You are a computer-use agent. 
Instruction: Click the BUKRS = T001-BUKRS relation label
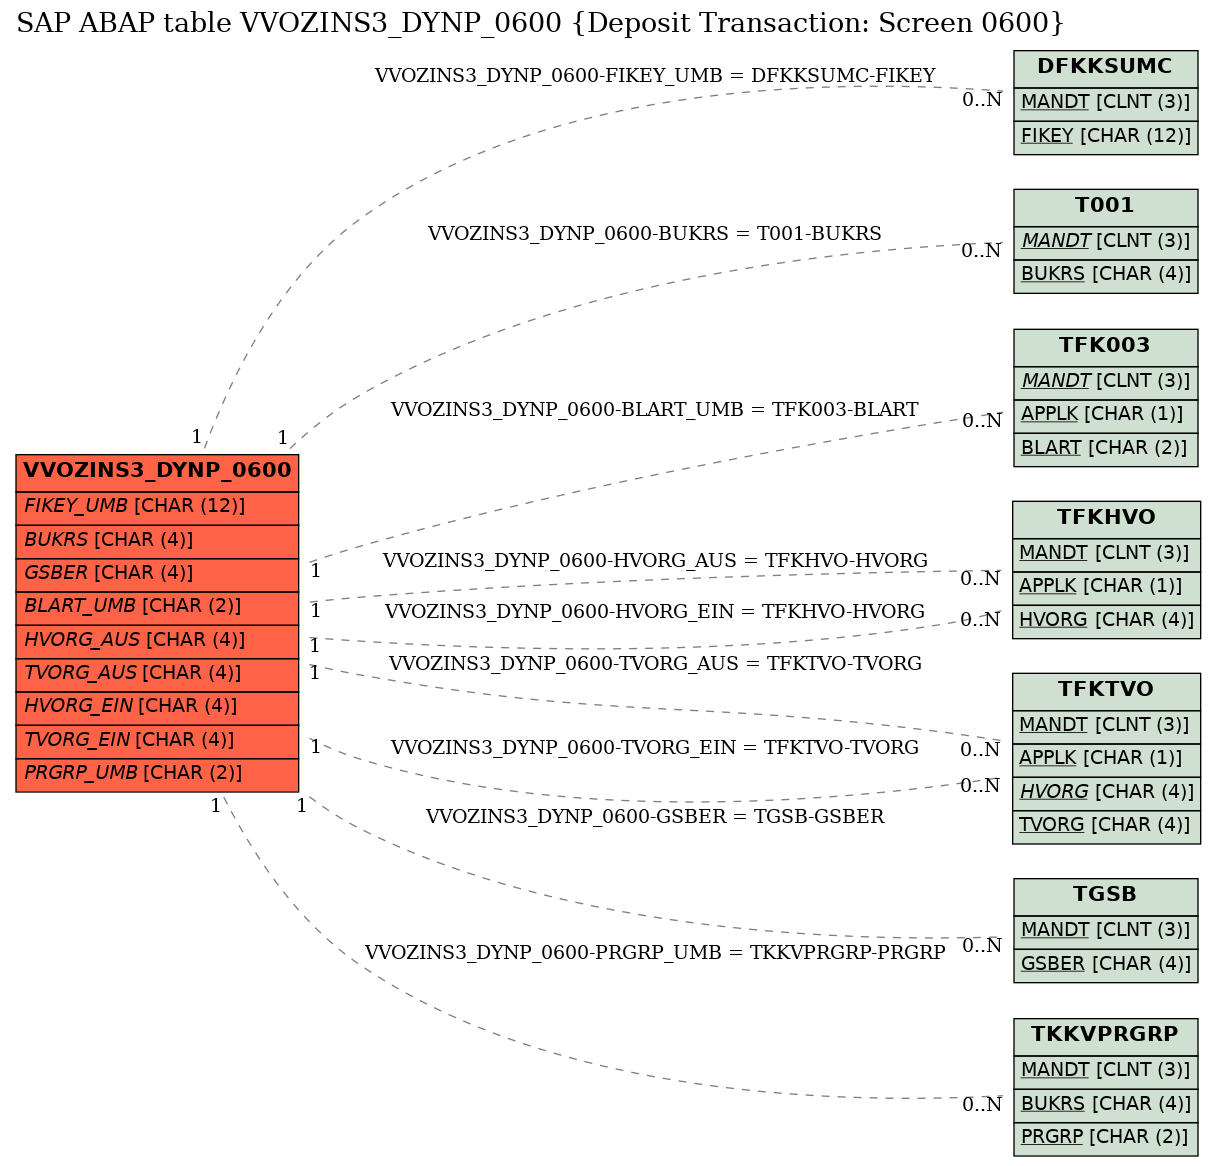(x=655, y=234)
